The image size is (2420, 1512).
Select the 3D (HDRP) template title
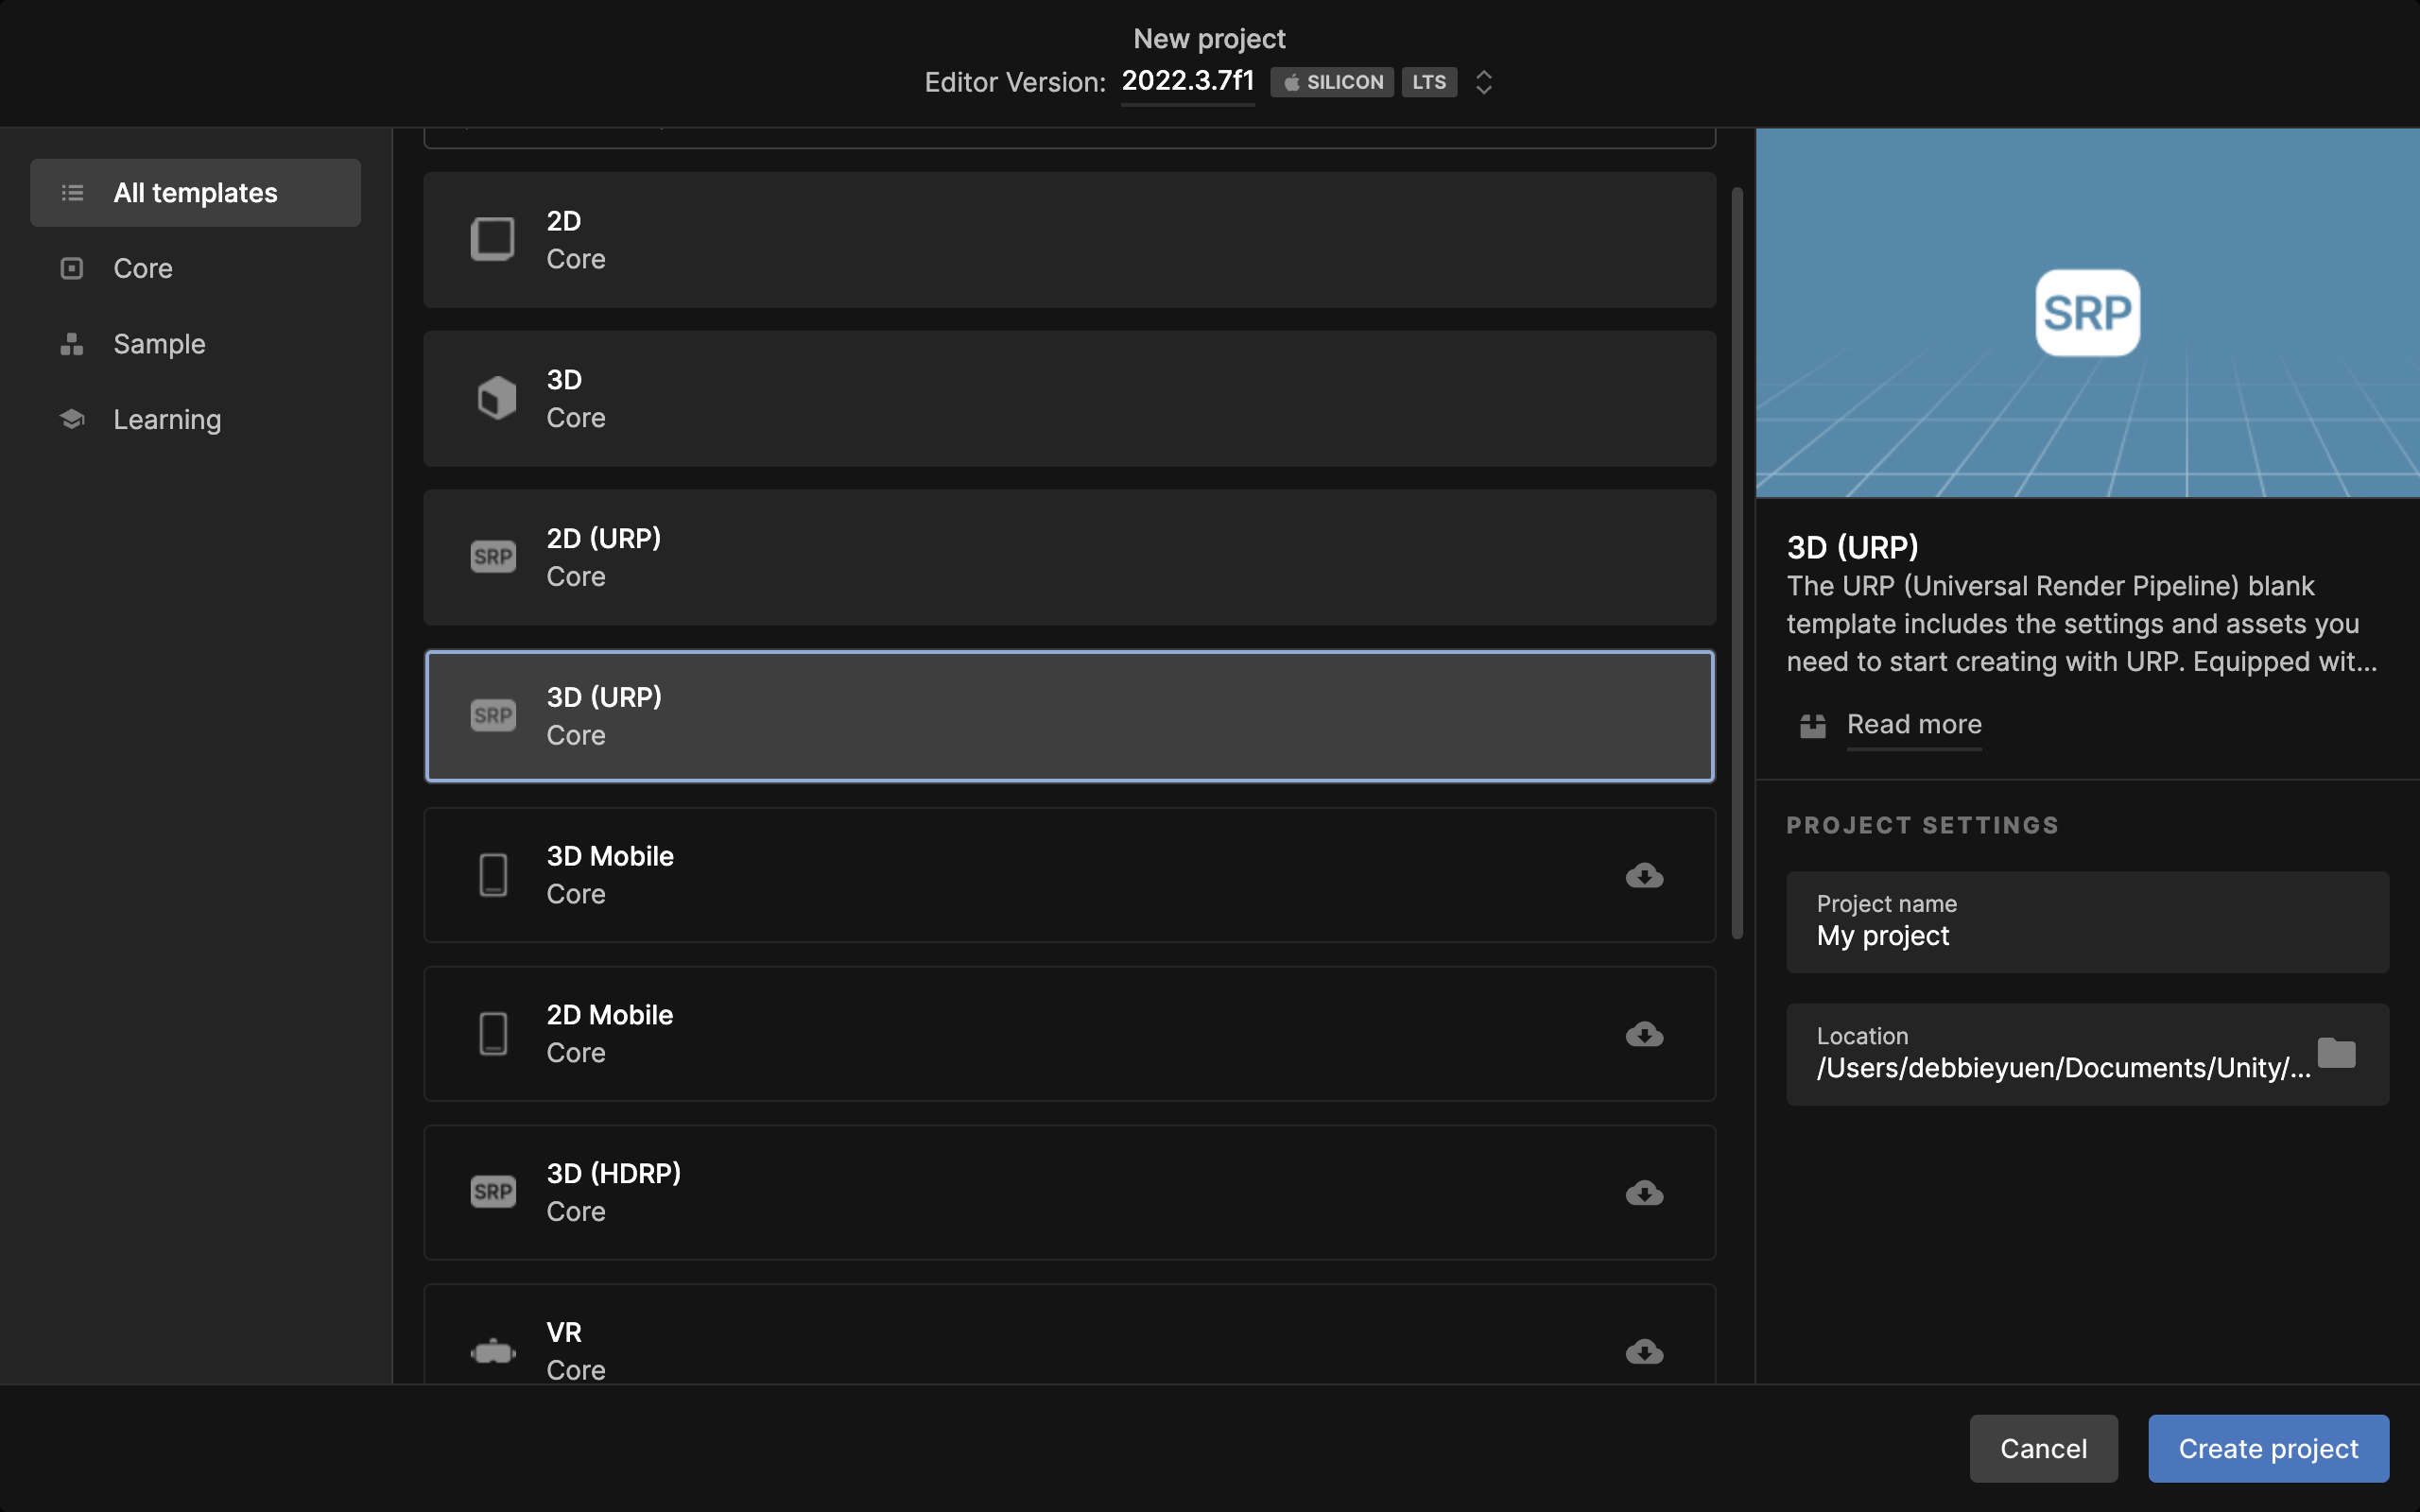[614, 1173]
